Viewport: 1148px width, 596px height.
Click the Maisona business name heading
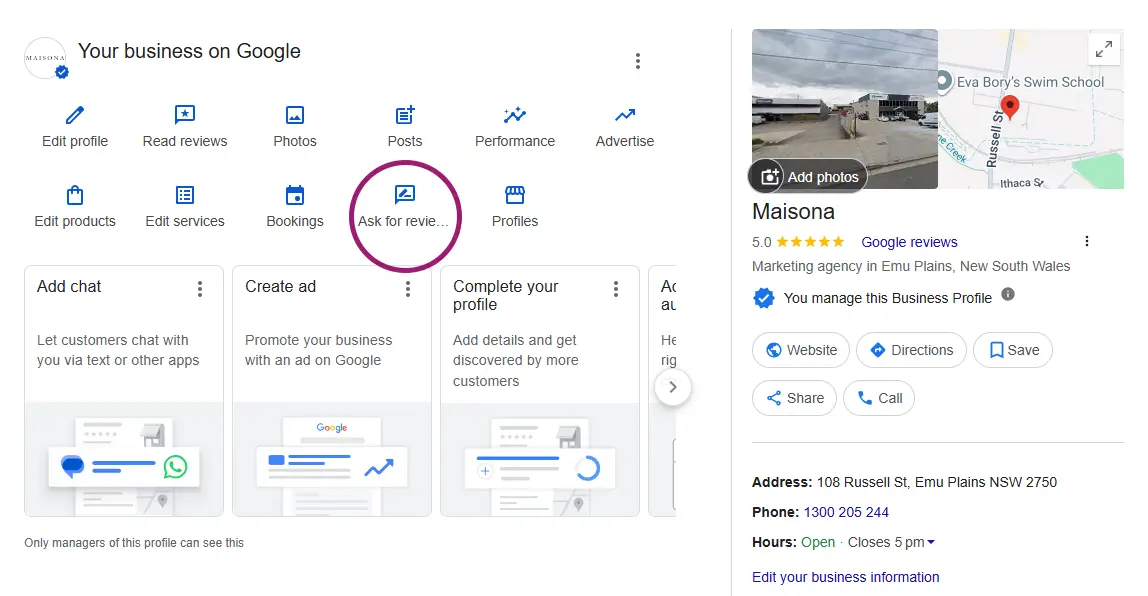[x=793, y=212]
